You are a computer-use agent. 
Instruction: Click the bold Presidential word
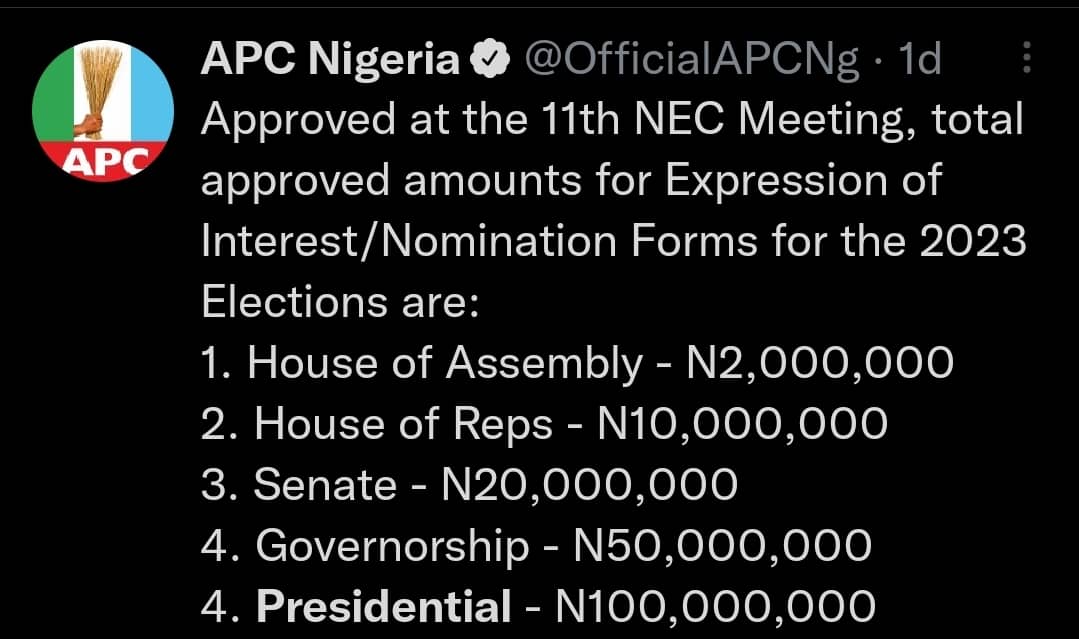click(x=384, y=607)
